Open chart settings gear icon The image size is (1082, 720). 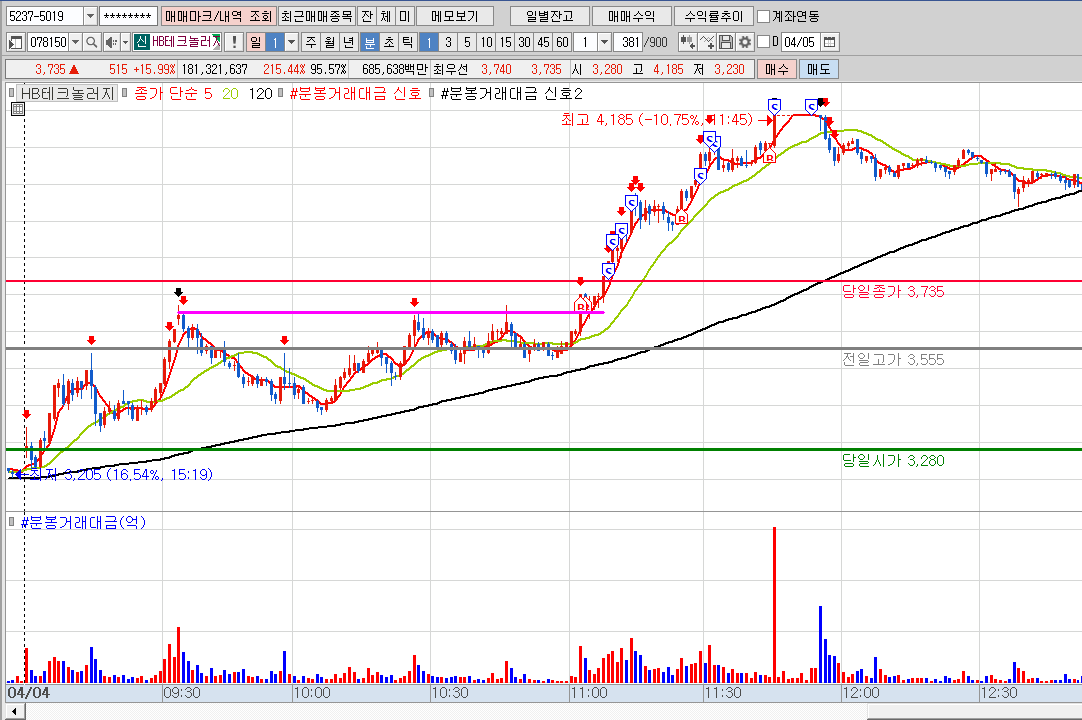(x=745, y=42)
